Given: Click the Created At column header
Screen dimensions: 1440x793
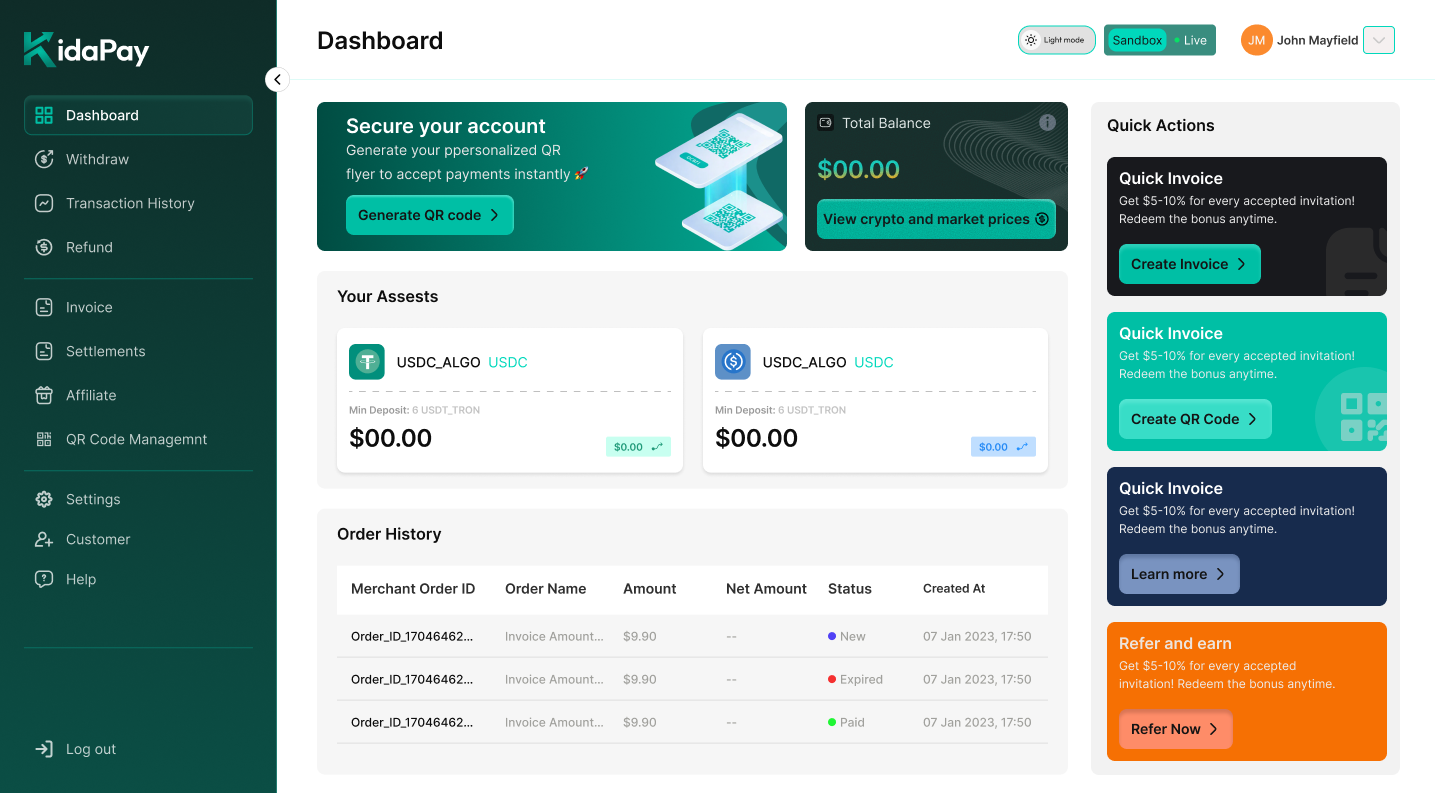Looking at the screenshot, I should tap(954, 589).
